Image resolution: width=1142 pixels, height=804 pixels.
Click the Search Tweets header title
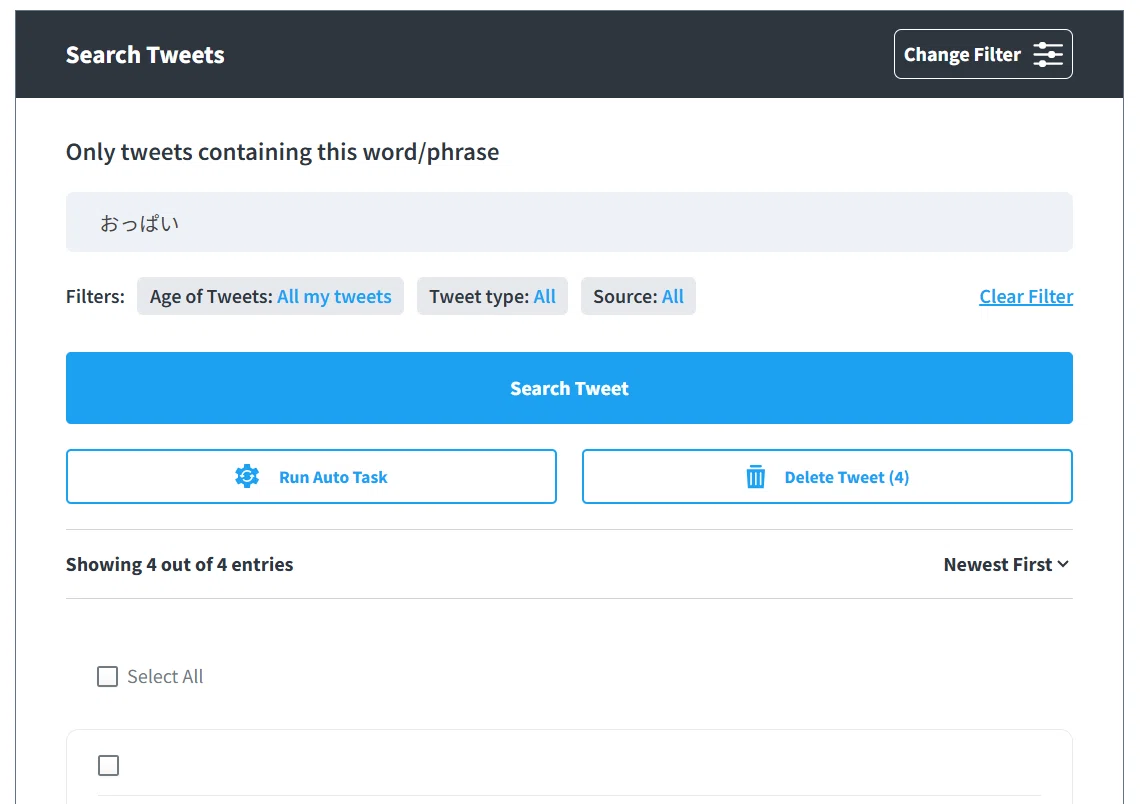pos(146,55)
